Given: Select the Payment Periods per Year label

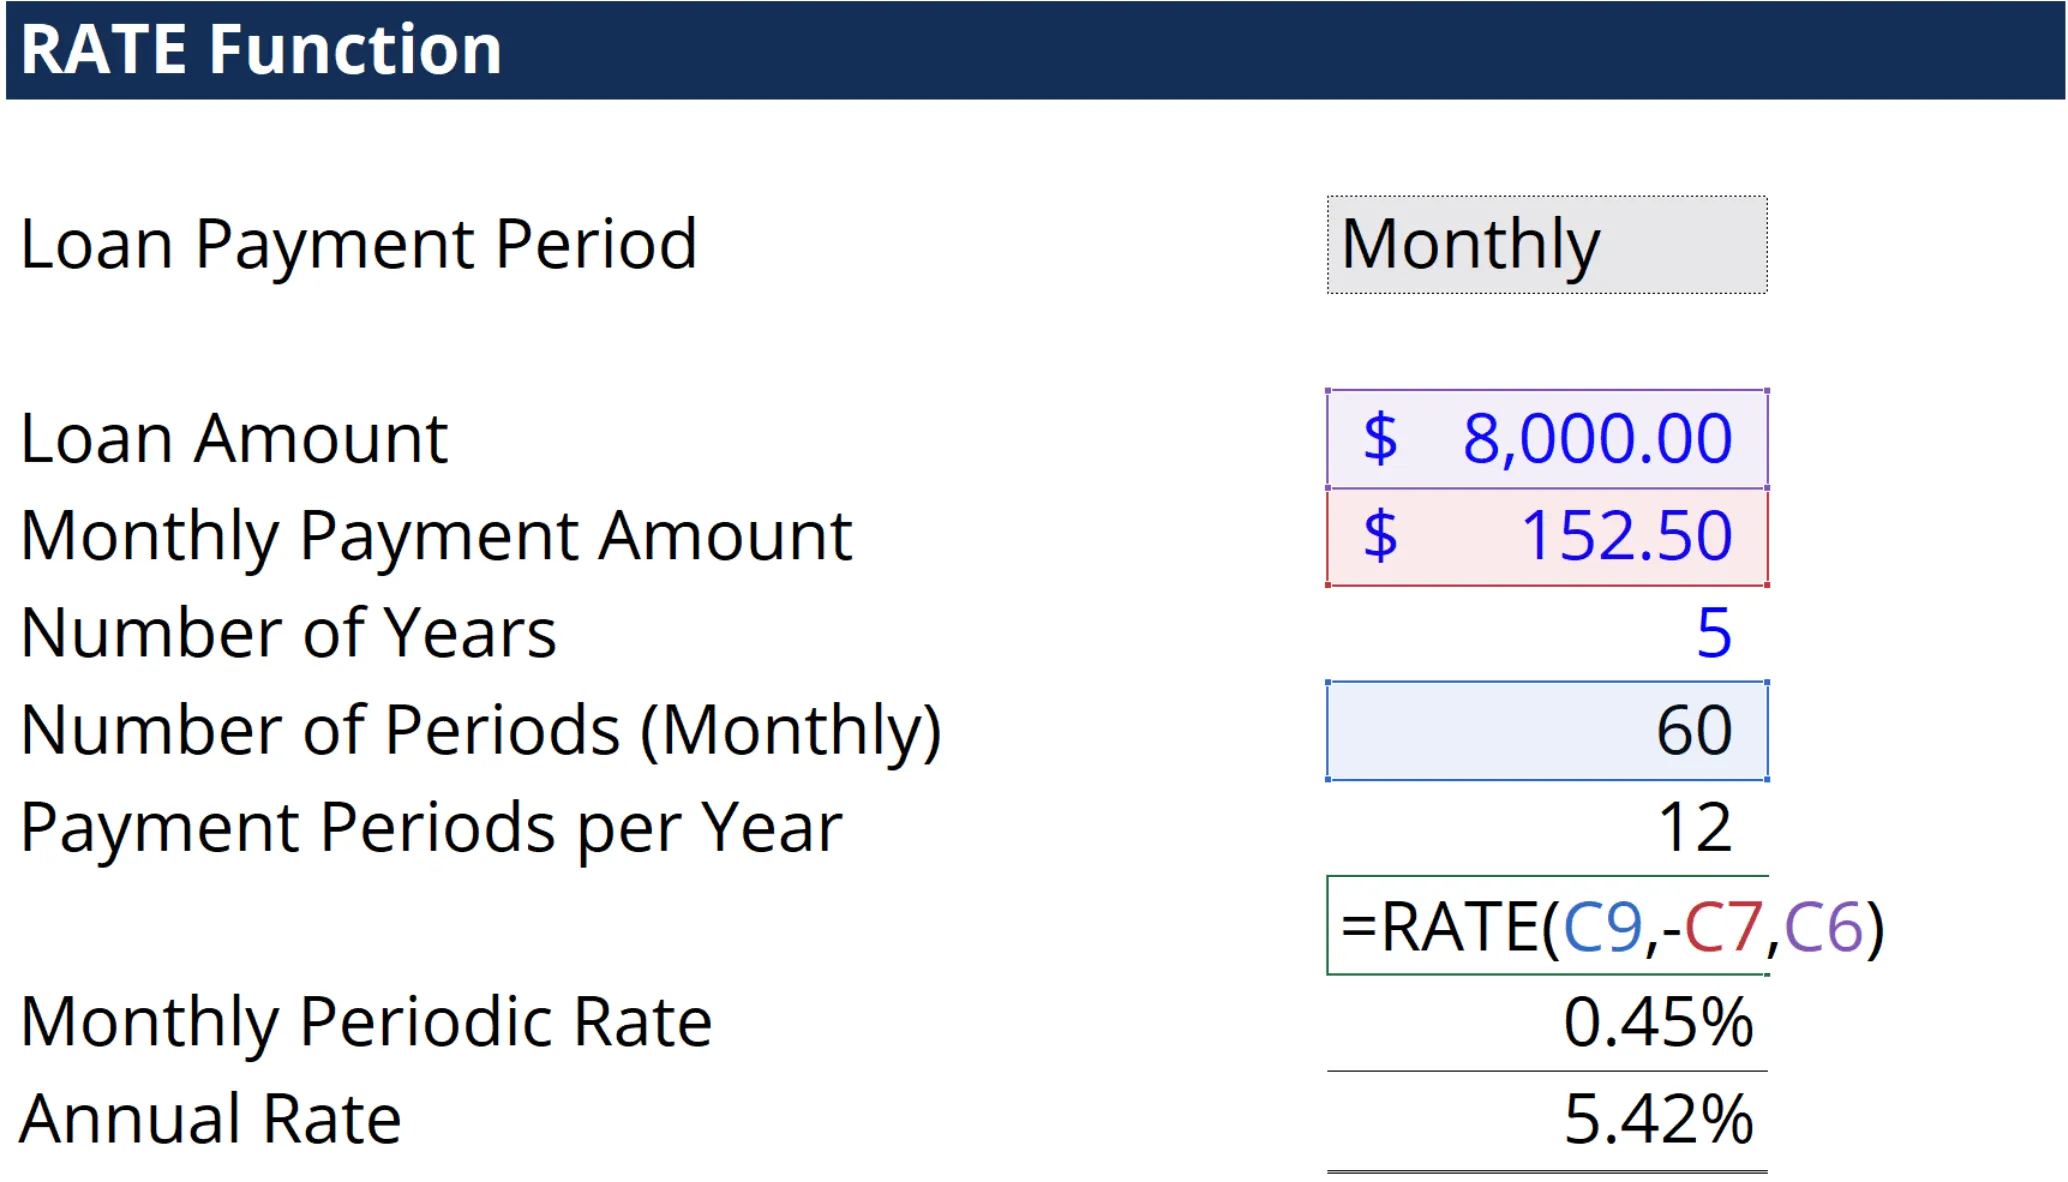Looking at the screenshot, I should 431,828.
